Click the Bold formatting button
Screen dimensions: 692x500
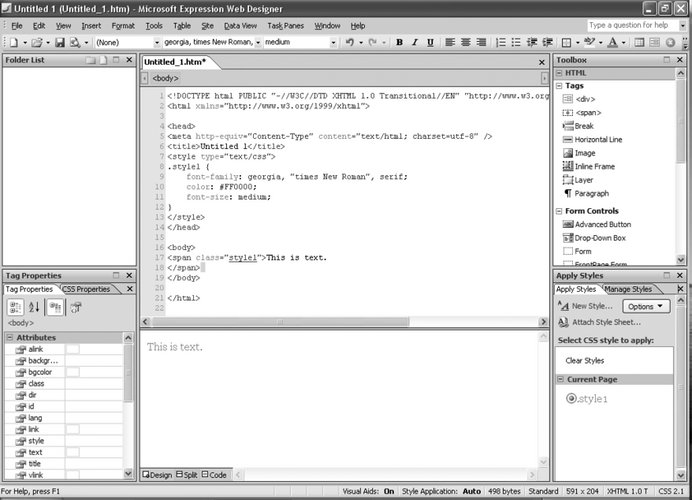(x=399, y=43)
